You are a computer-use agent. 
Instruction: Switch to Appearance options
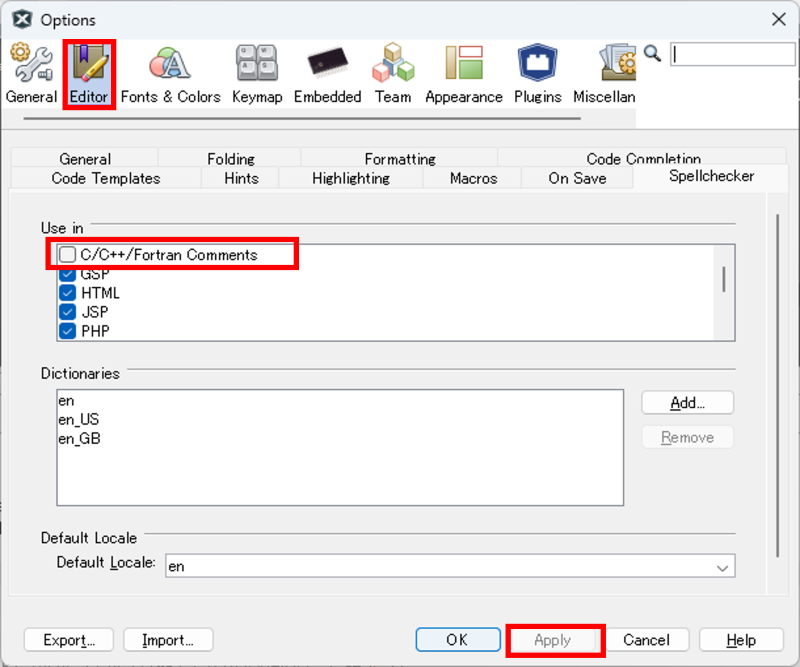463,75
